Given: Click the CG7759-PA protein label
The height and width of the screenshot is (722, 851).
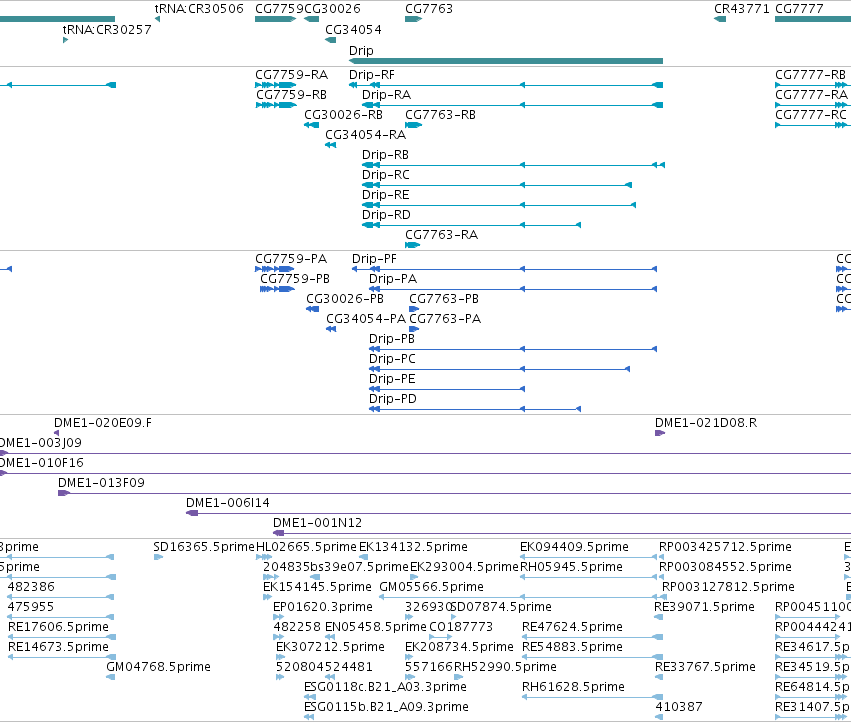Looking at the screenshot, I should (291, 259).
